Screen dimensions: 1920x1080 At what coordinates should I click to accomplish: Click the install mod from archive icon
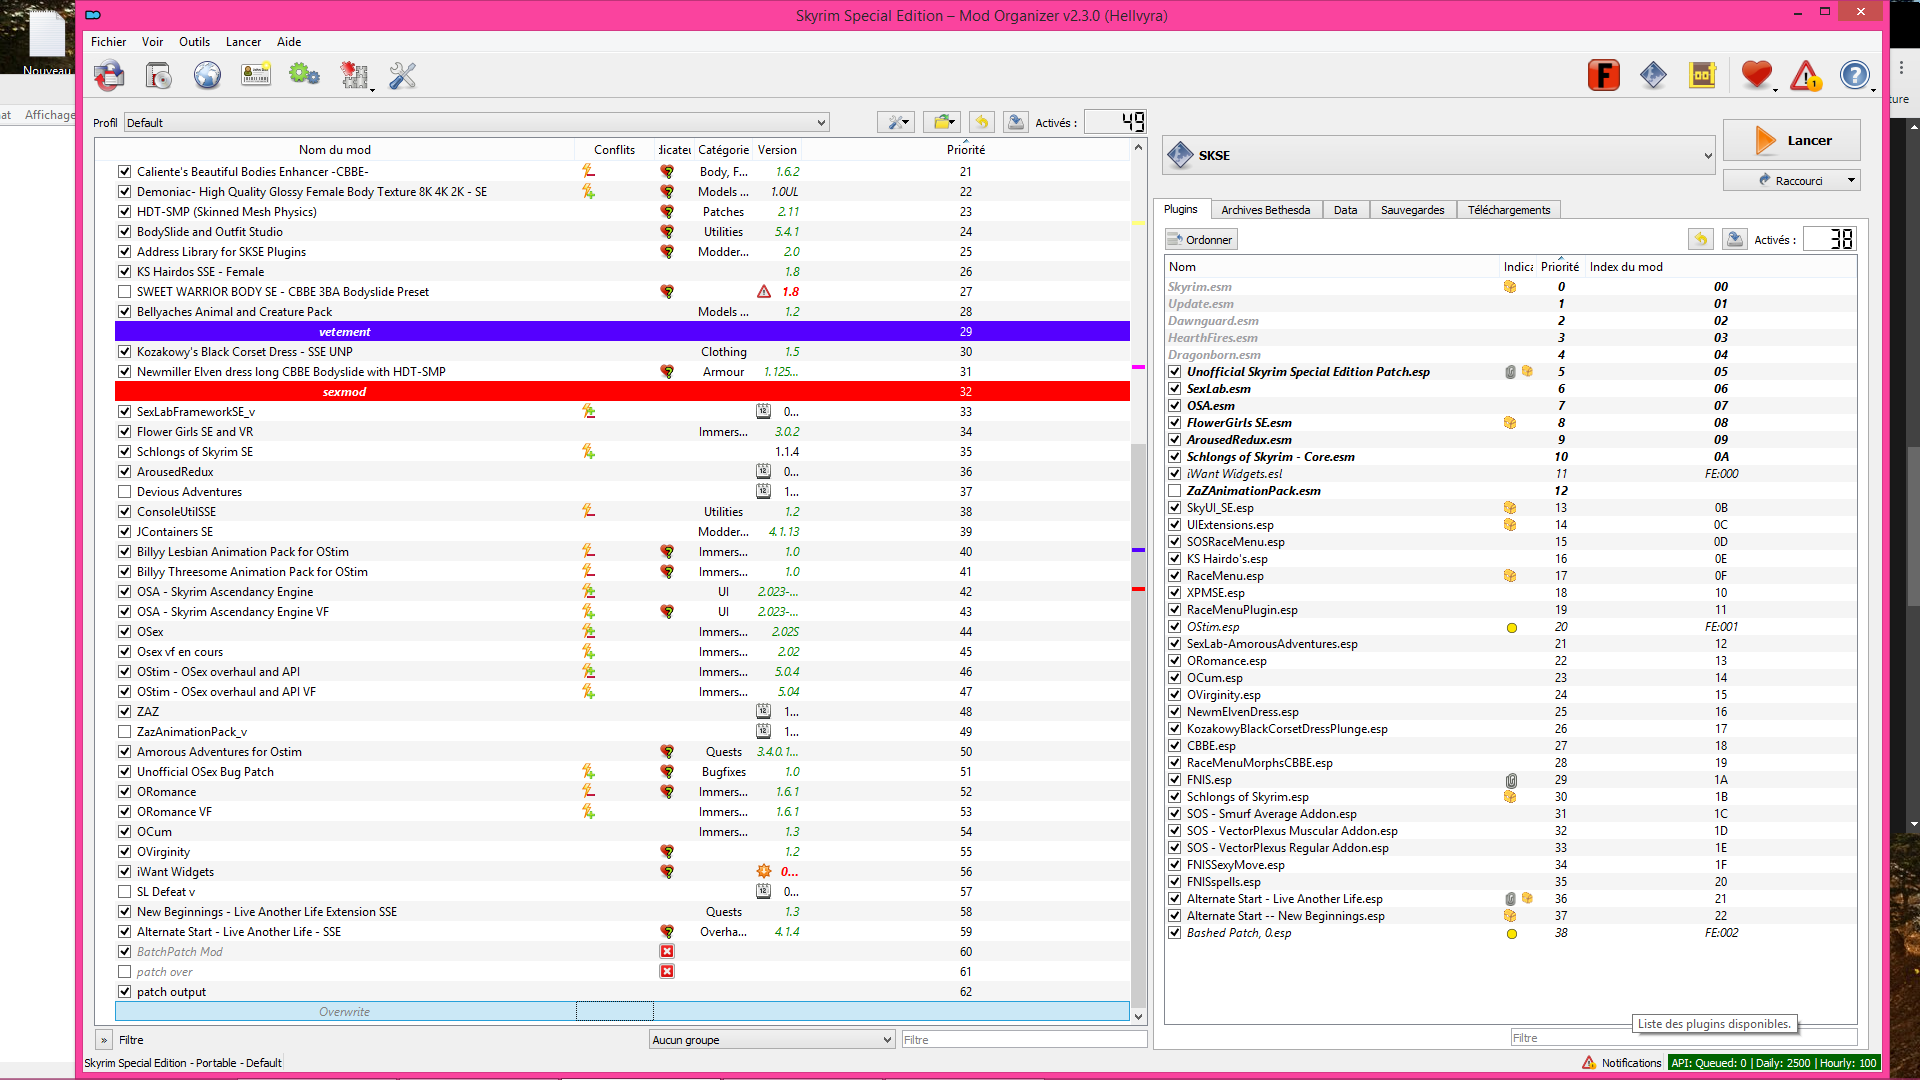[x=158, y=75]
